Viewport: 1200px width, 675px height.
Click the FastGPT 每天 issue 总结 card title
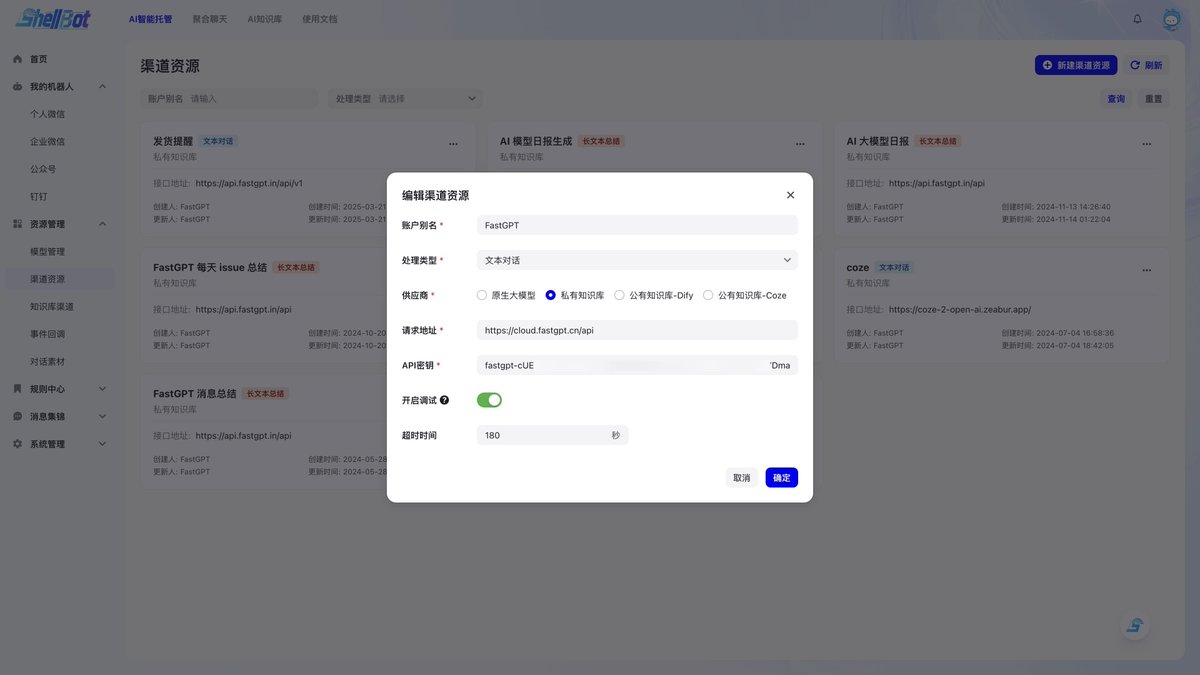[210, 267]
